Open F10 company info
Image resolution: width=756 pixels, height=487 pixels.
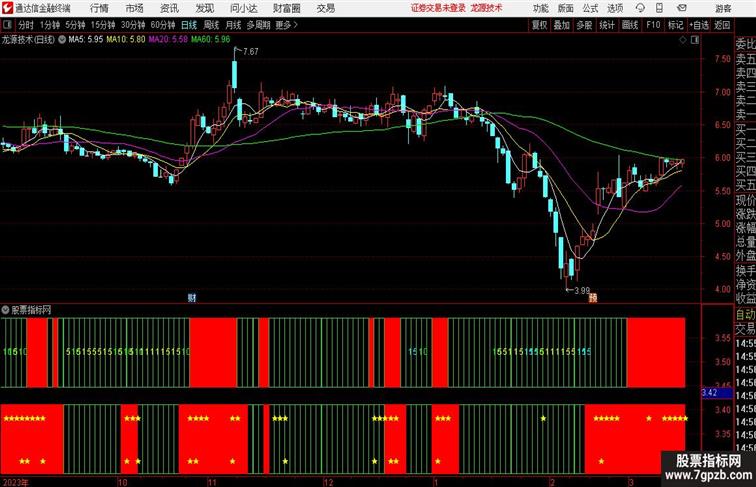pos(653,25)
